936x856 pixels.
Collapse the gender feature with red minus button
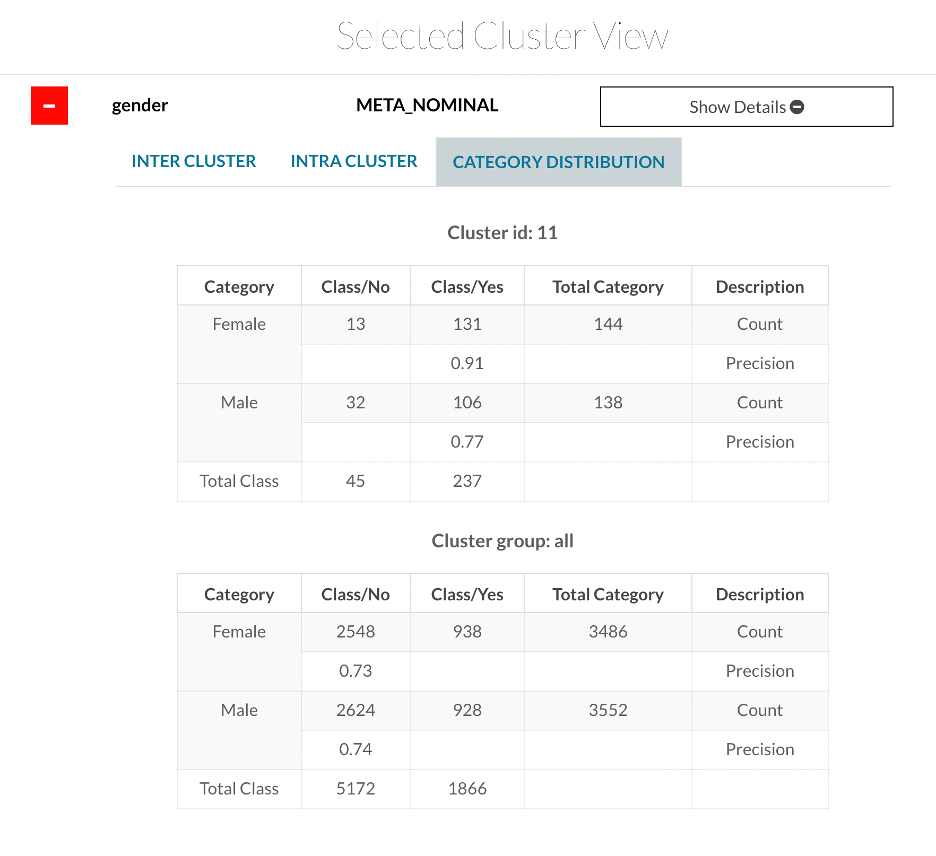pyautogui.click(x=49, y=106)
